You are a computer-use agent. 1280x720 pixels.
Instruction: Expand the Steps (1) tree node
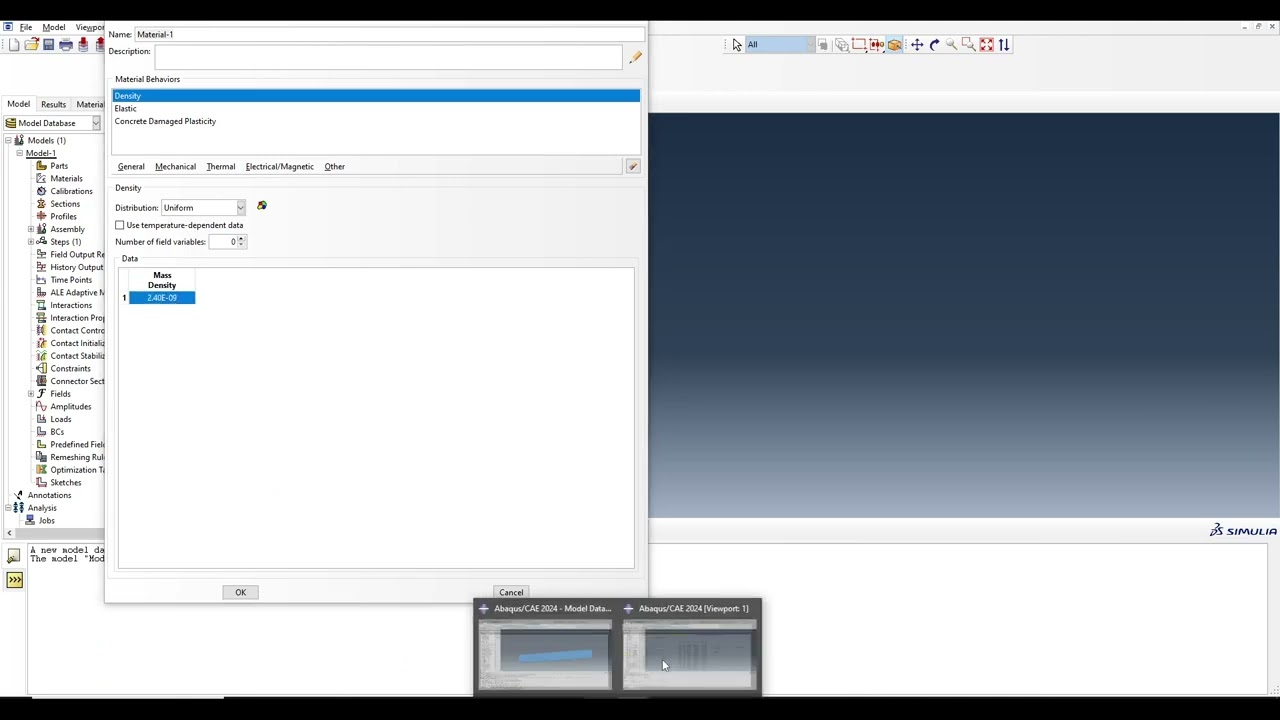click(31, 242)
